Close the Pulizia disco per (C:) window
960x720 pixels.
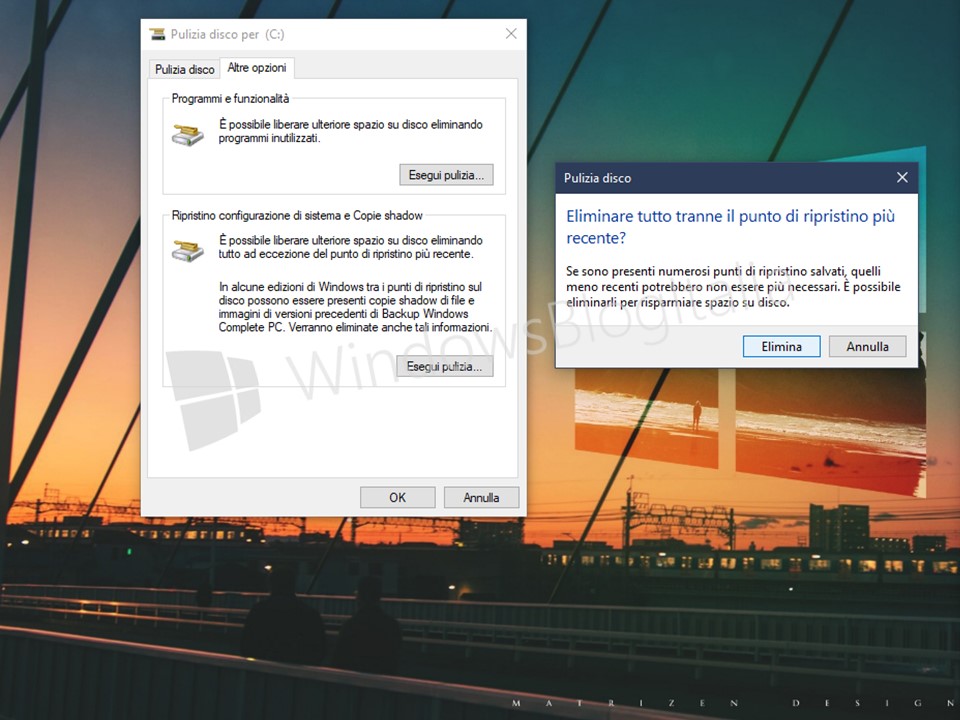pos(511,34)
